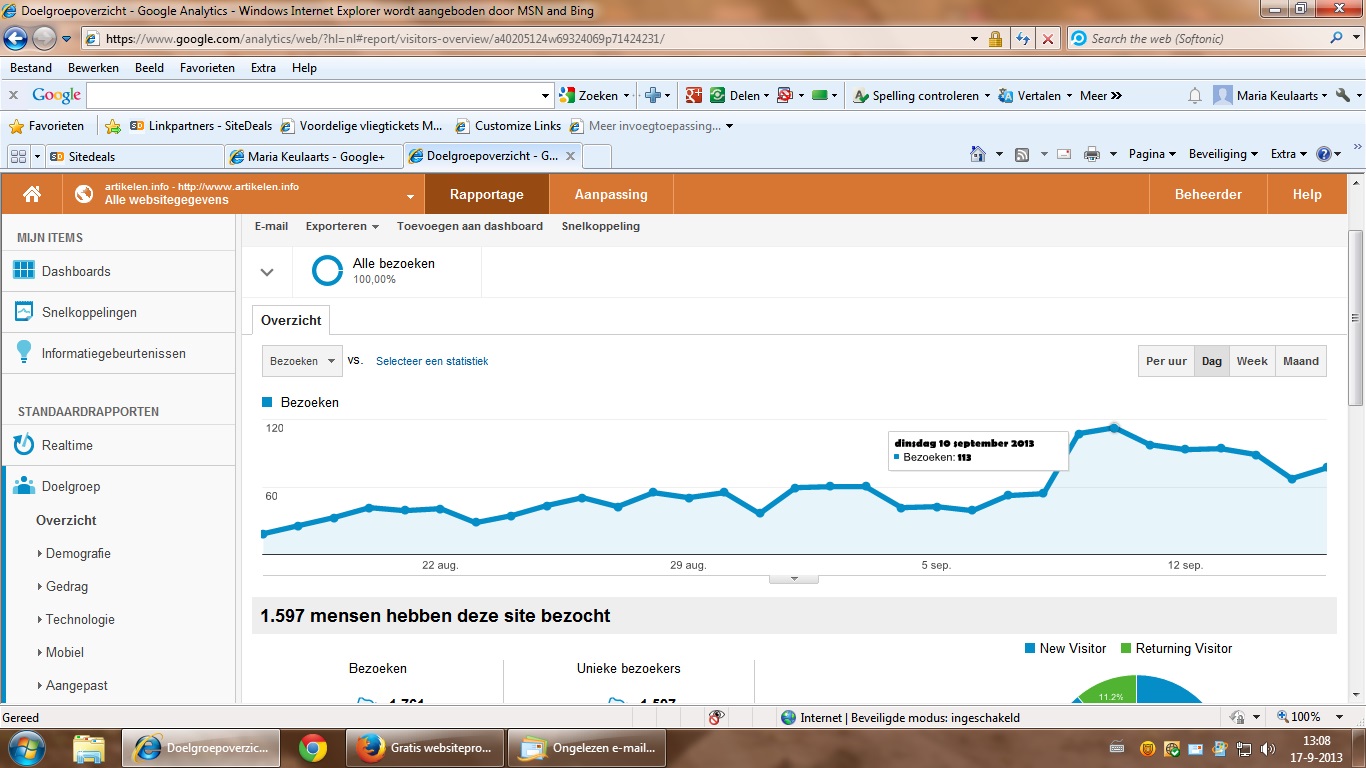Open the IE Help question mark icon

[x=1324, y=154]
